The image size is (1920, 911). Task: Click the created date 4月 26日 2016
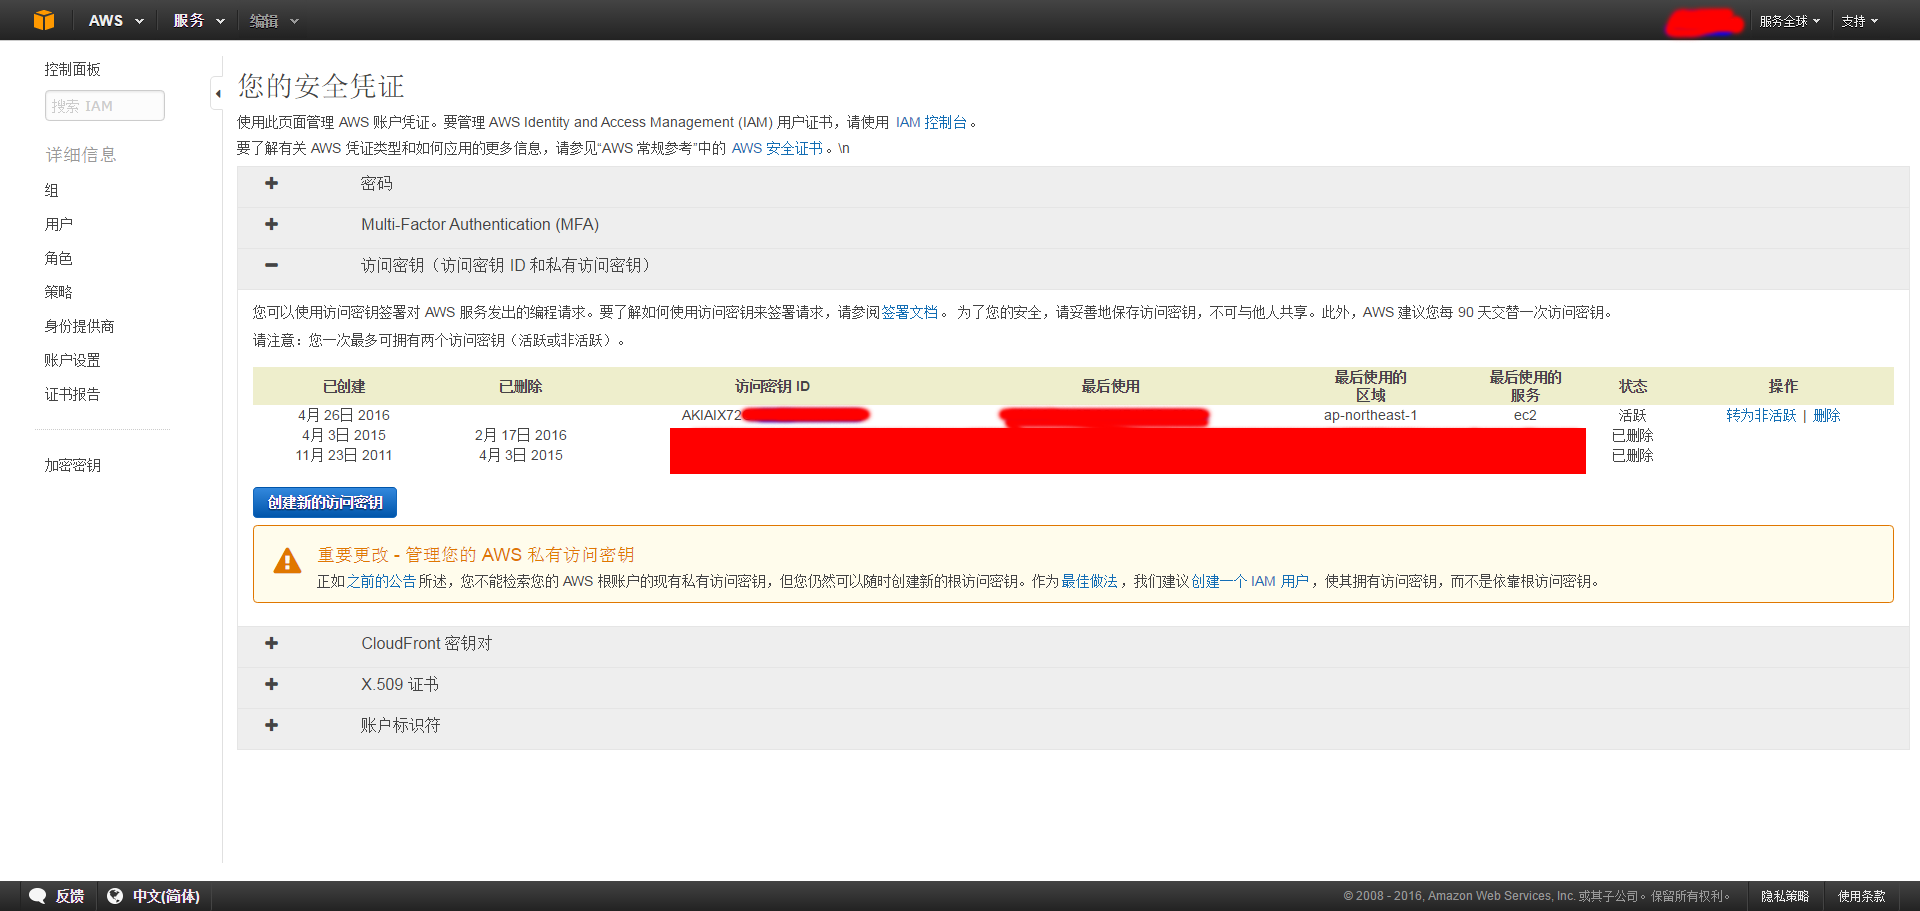pos(344,415)
